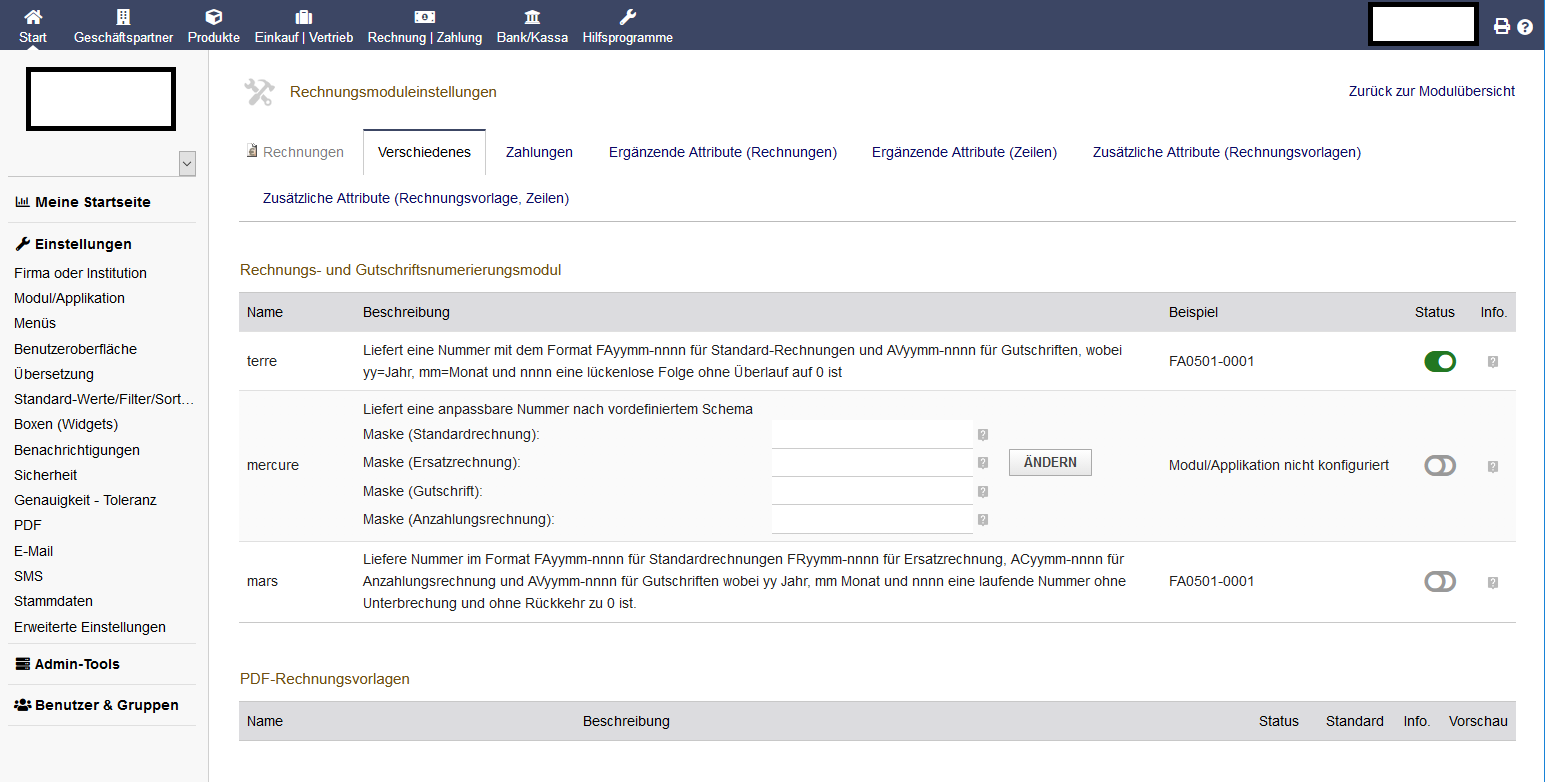This screenshot has width=1545, height=782.
Task: Open Rechnung | Zahlung money icon menu
Action: coord(425,17)
